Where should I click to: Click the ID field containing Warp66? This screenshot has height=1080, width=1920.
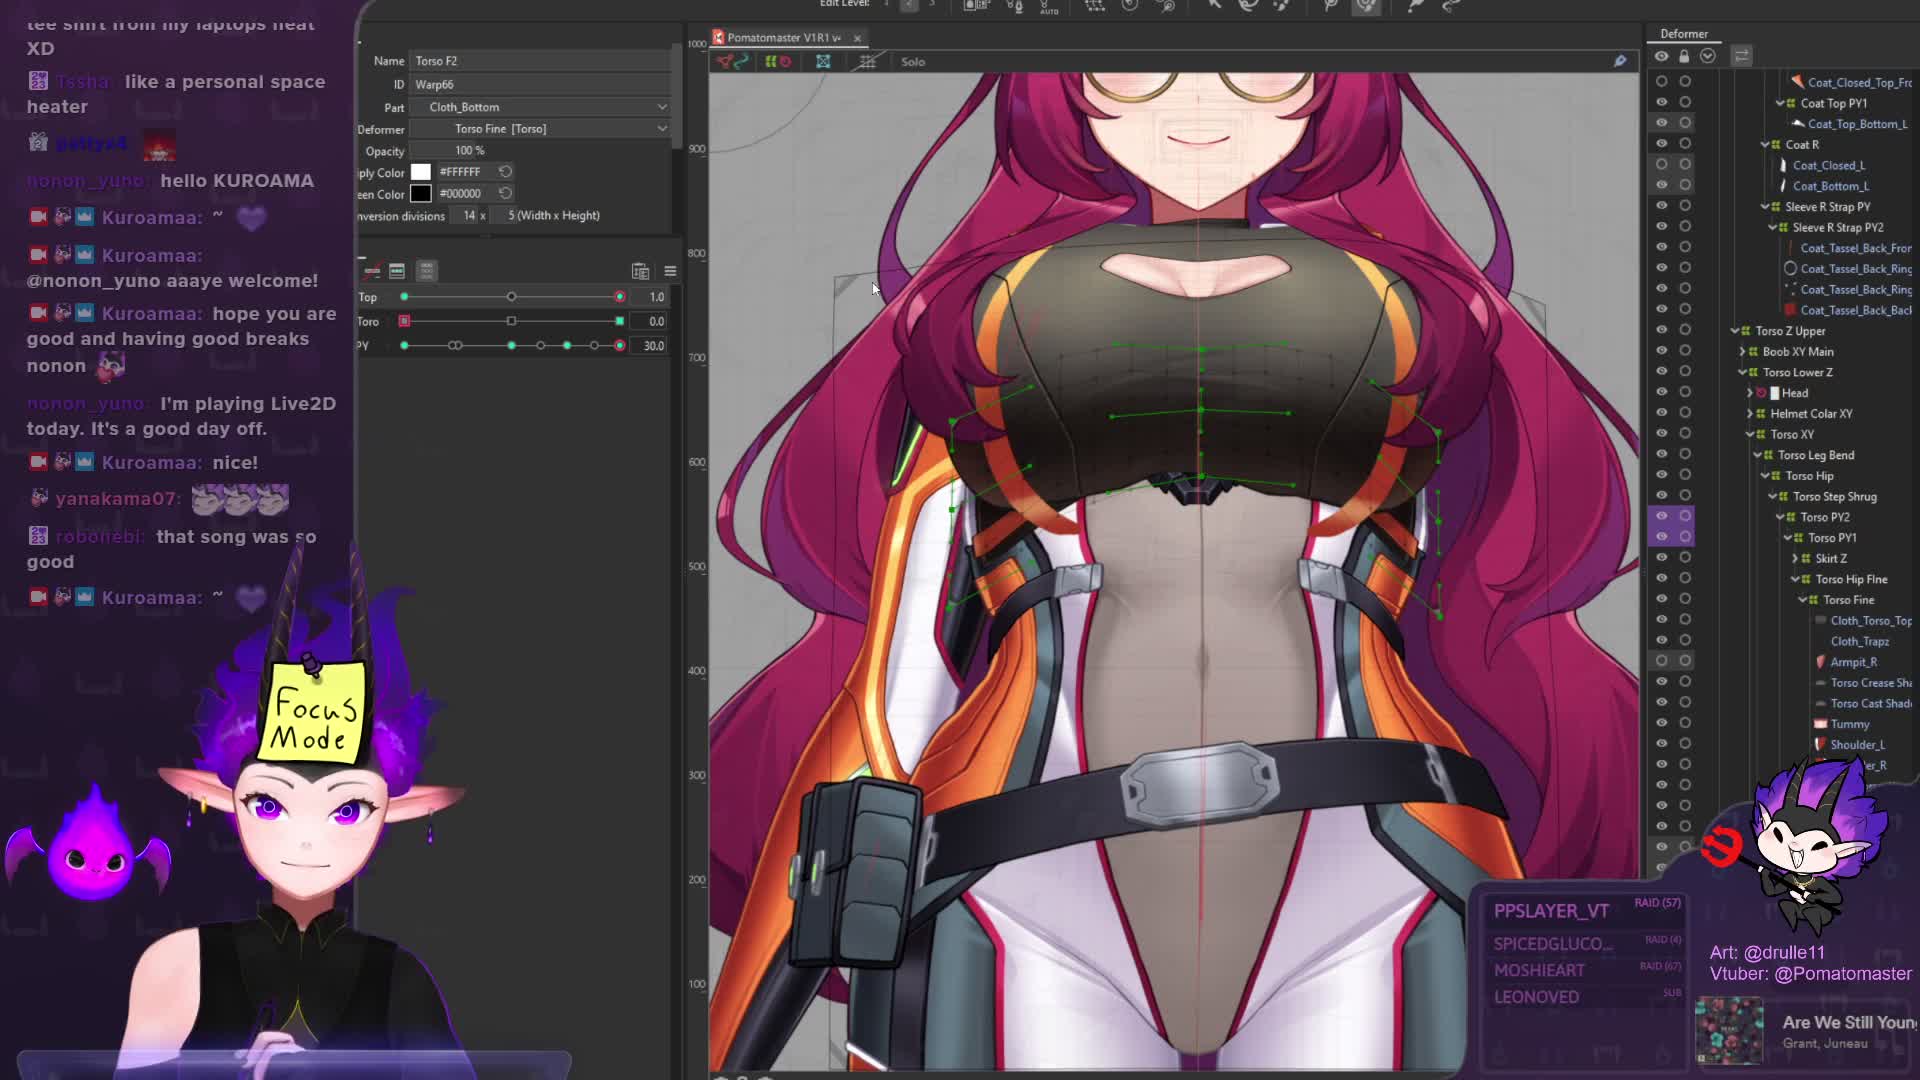[541, 85]
